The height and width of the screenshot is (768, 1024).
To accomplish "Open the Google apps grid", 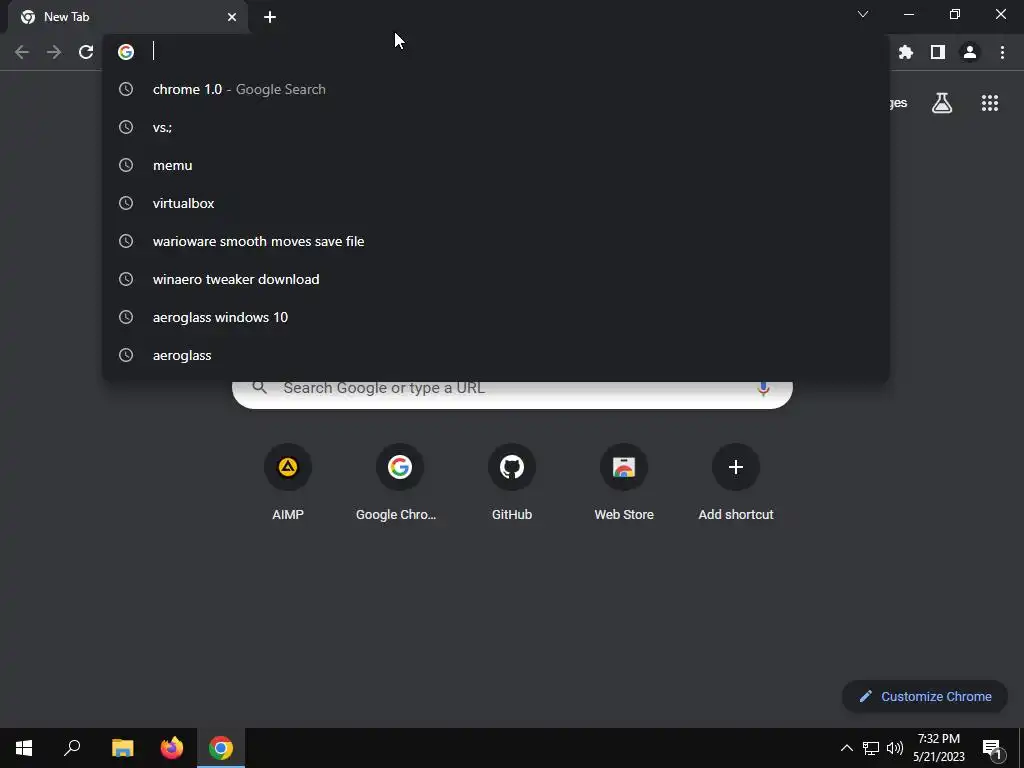I will coord(990,103).
